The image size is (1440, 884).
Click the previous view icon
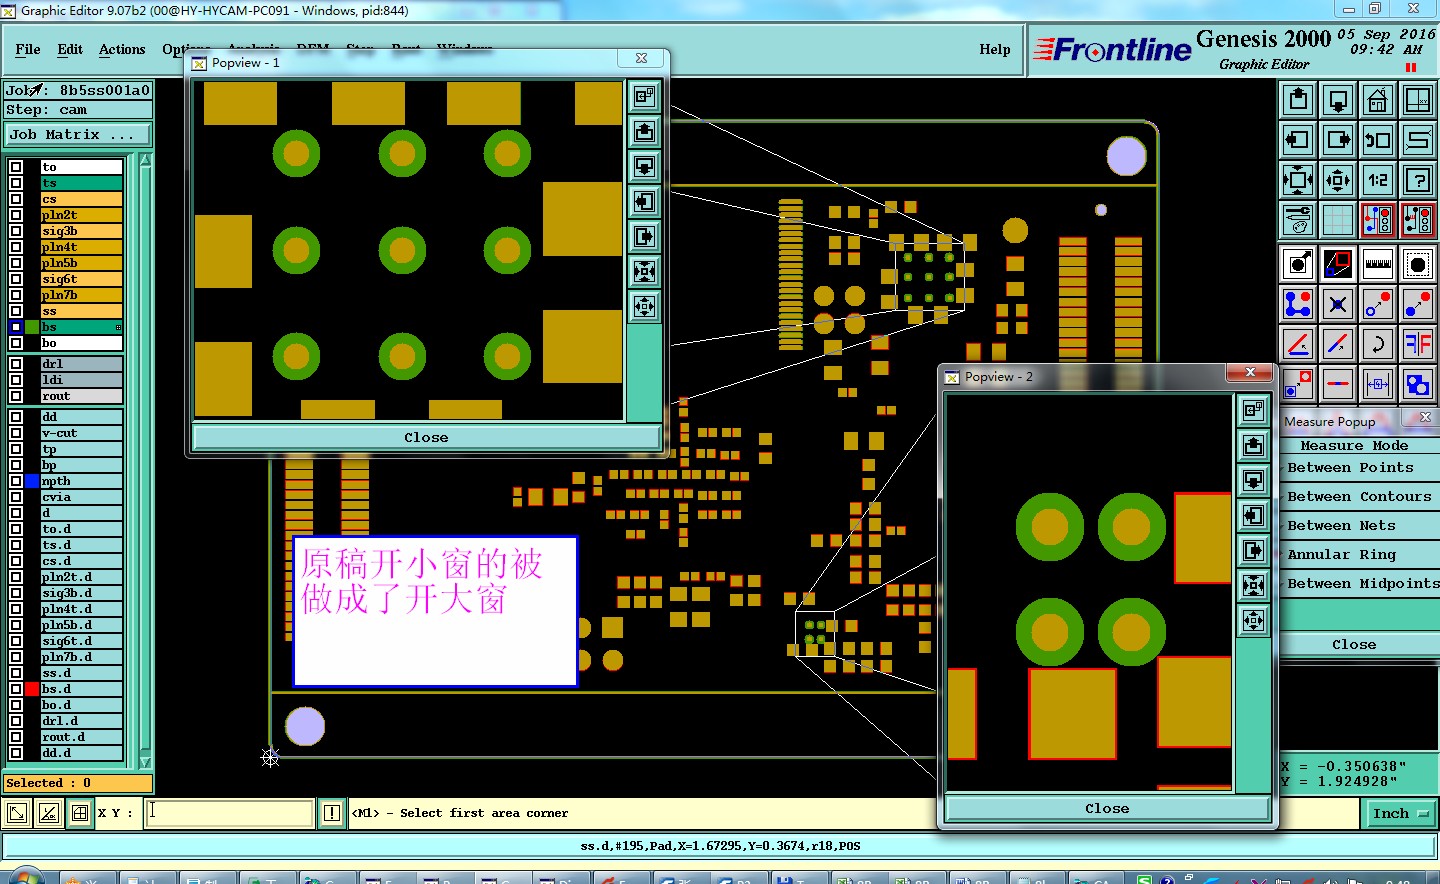(1378, 140)
